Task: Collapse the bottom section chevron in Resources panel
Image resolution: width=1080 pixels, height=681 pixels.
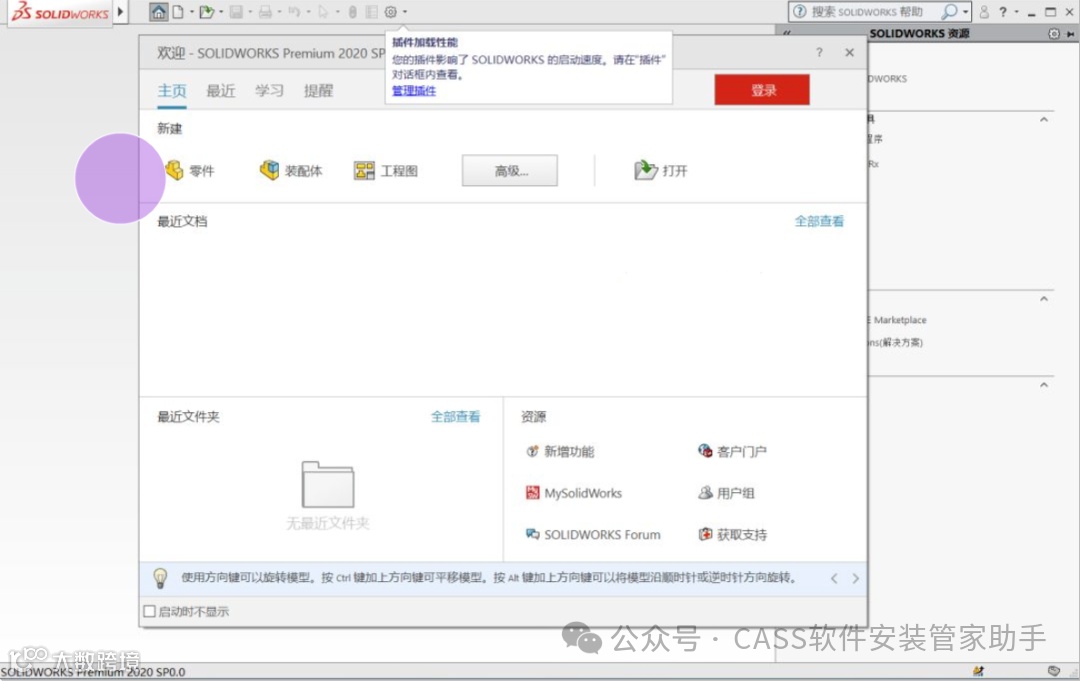Action: pyautogui.click(x=1044, y=385)
